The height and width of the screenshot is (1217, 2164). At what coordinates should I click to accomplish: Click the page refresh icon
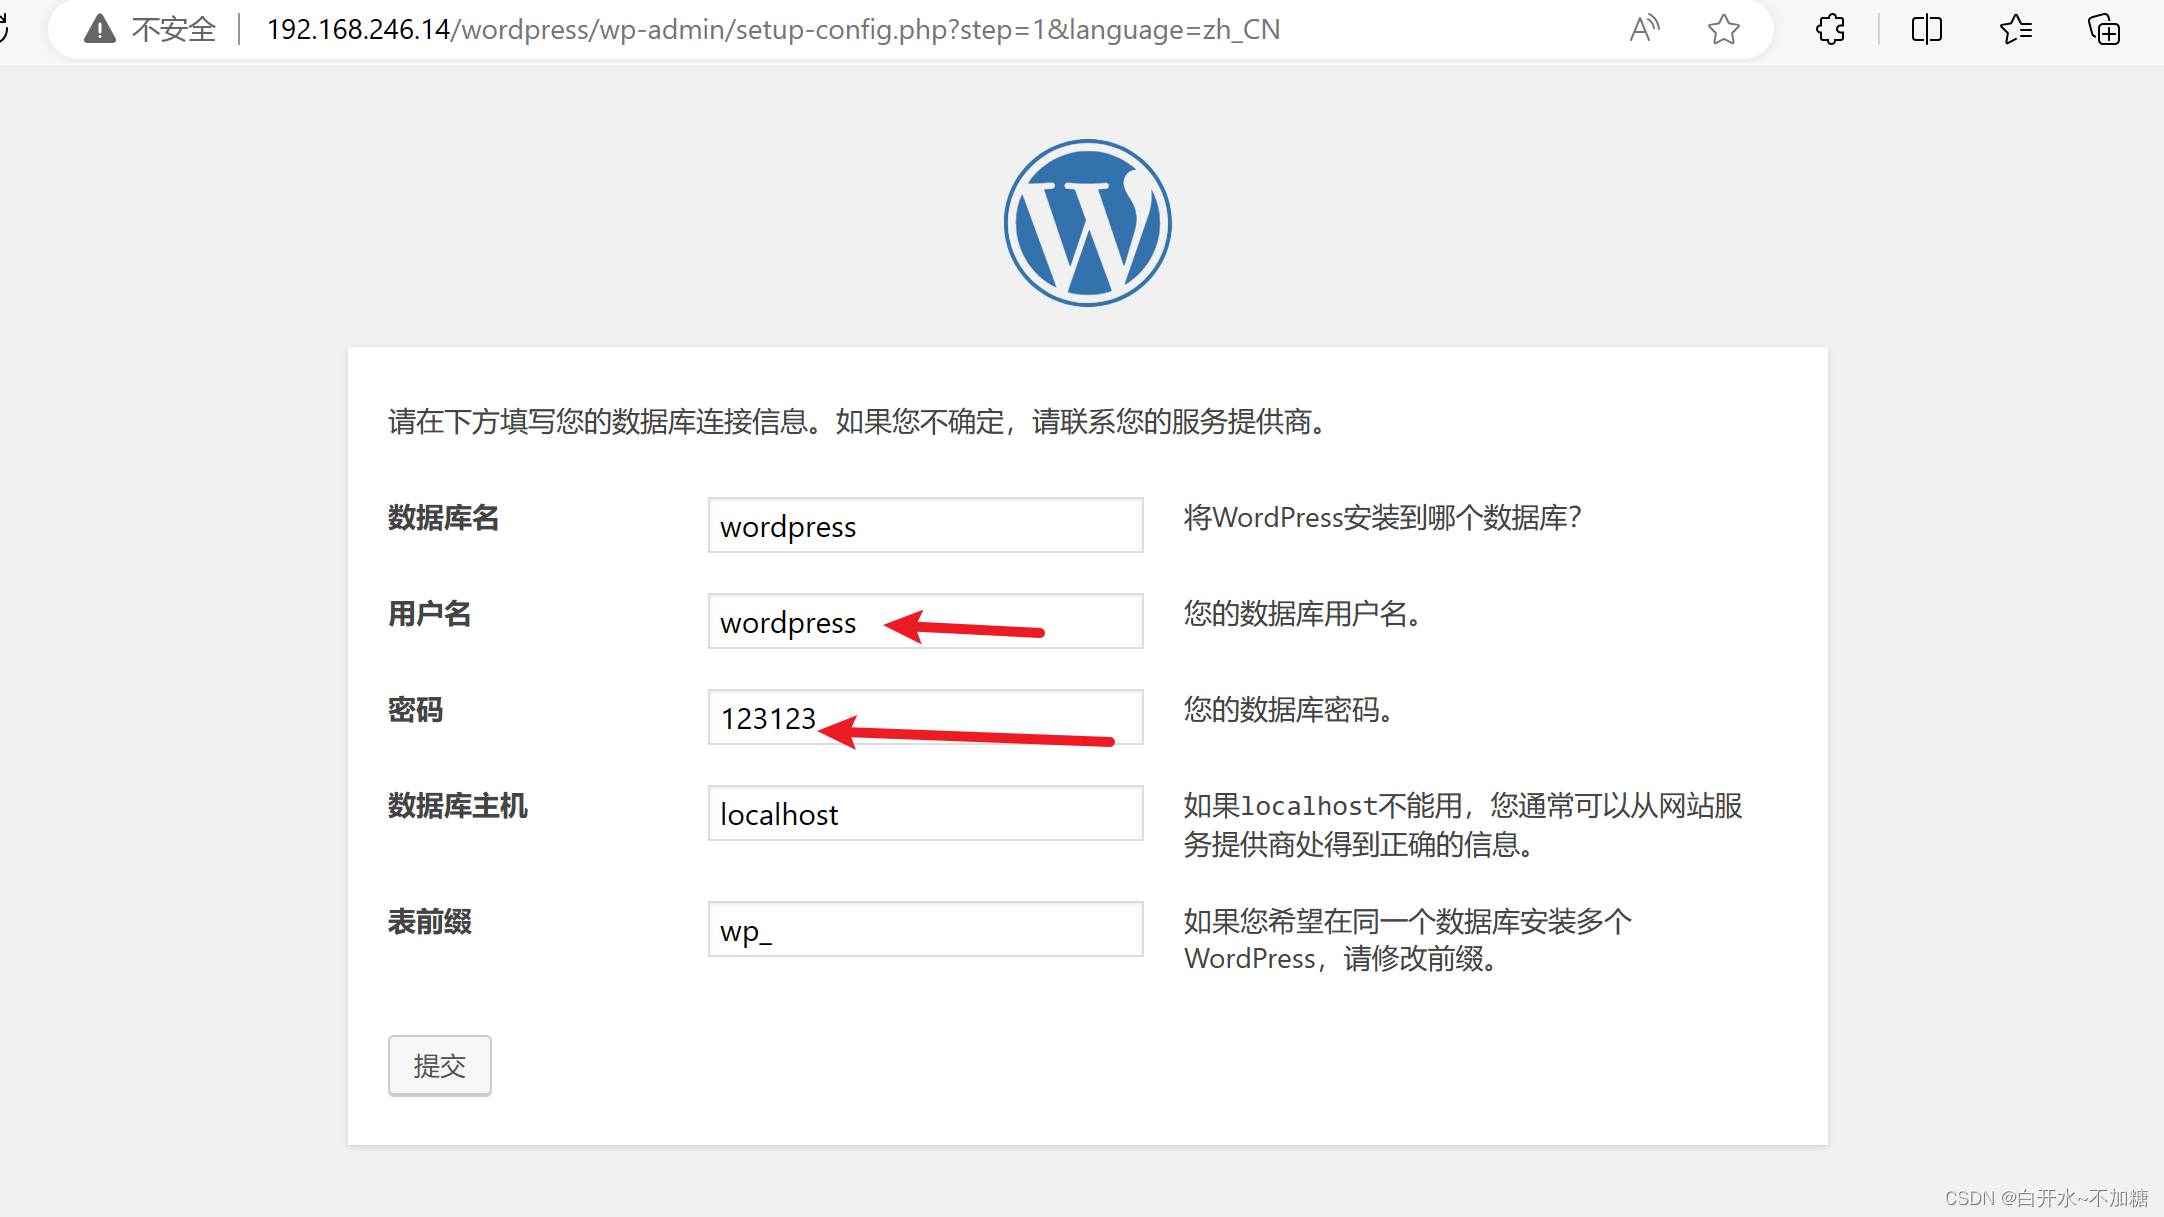5,29
